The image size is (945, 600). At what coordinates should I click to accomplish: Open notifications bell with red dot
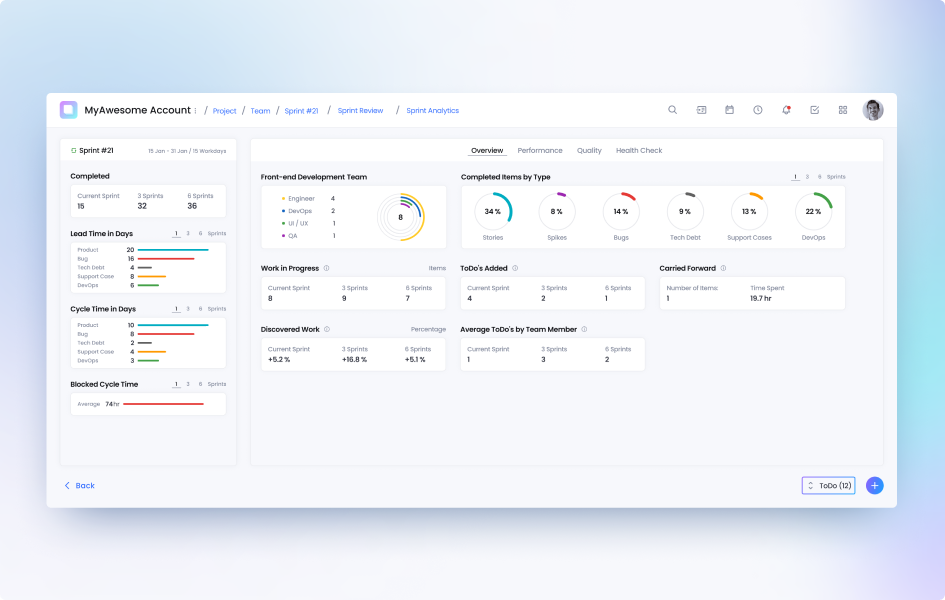pos(786,110)
